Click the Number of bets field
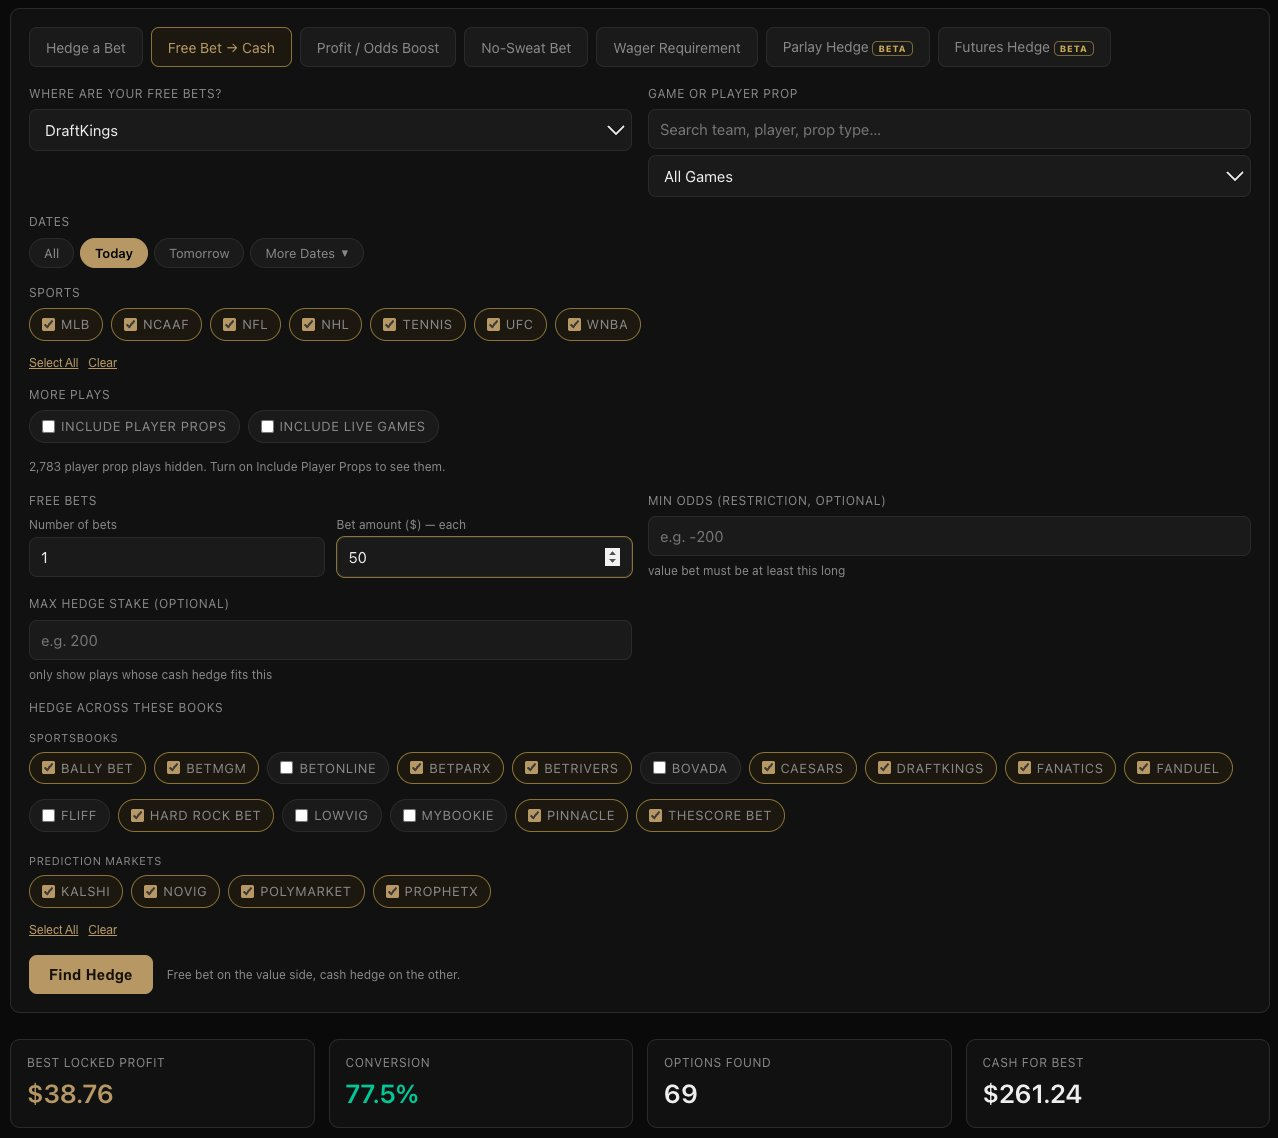 pyautogui.click(x=177, y=557)
